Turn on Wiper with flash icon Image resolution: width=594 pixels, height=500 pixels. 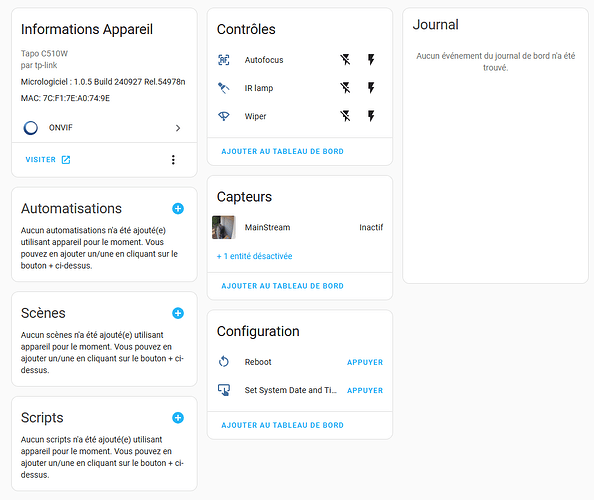click(x=371, y=116)
